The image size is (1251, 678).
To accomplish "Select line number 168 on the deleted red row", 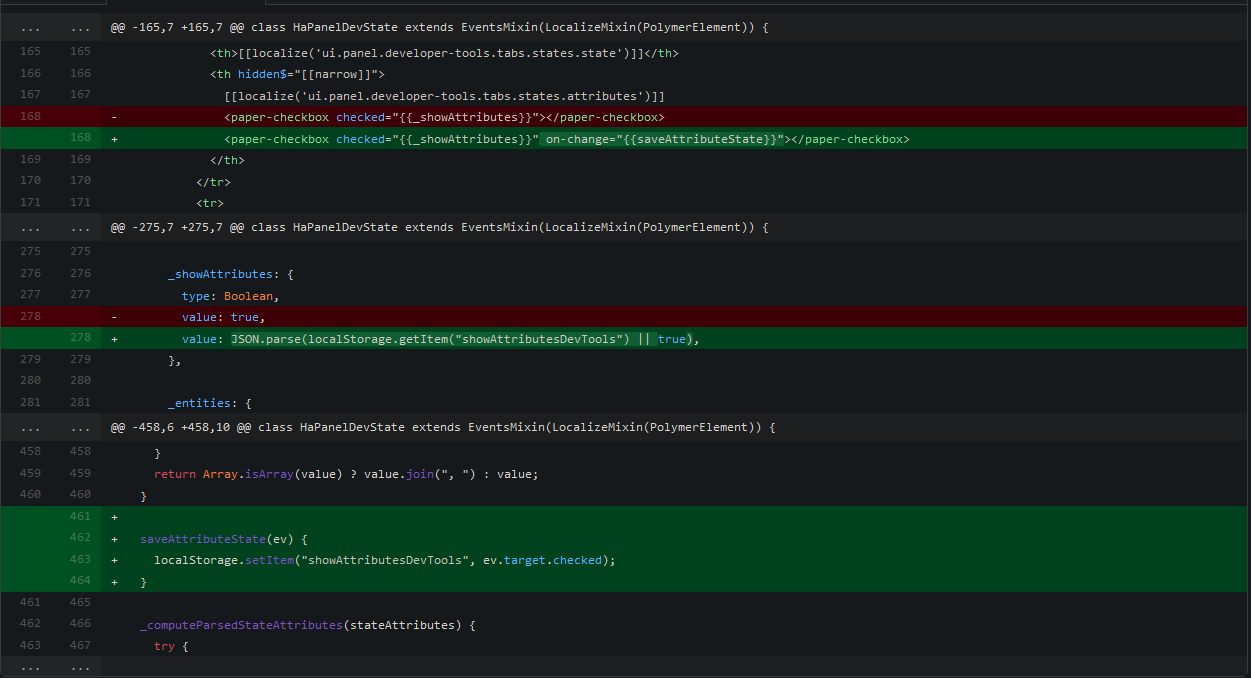I will pyautogui.click(x=30, y=117).
